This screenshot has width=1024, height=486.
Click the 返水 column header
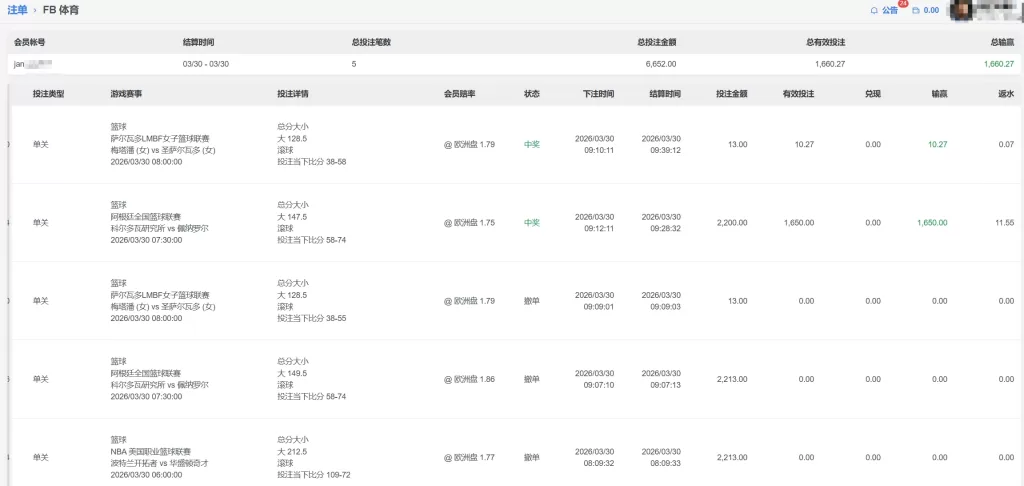[1006, 93]
